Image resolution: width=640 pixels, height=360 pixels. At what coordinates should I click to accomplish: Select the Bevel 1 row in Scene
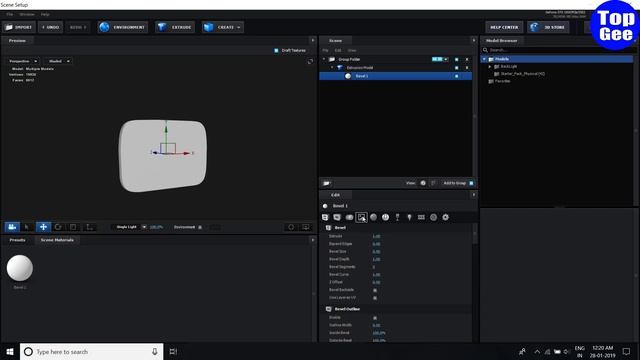(396, 76)
